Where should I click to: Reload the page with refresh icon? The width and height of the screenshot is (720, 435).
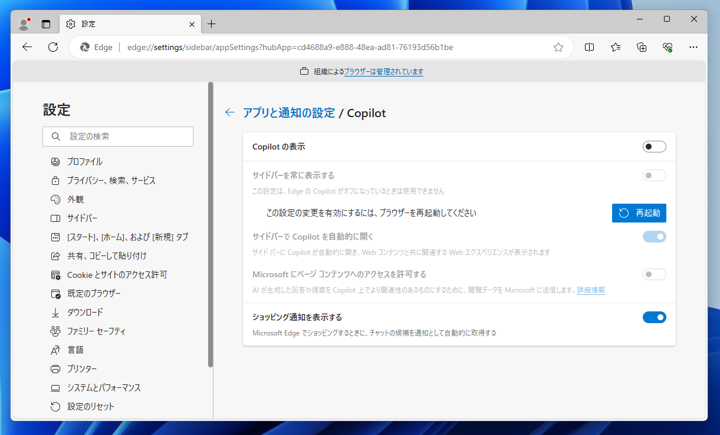[x=53, y=47]
